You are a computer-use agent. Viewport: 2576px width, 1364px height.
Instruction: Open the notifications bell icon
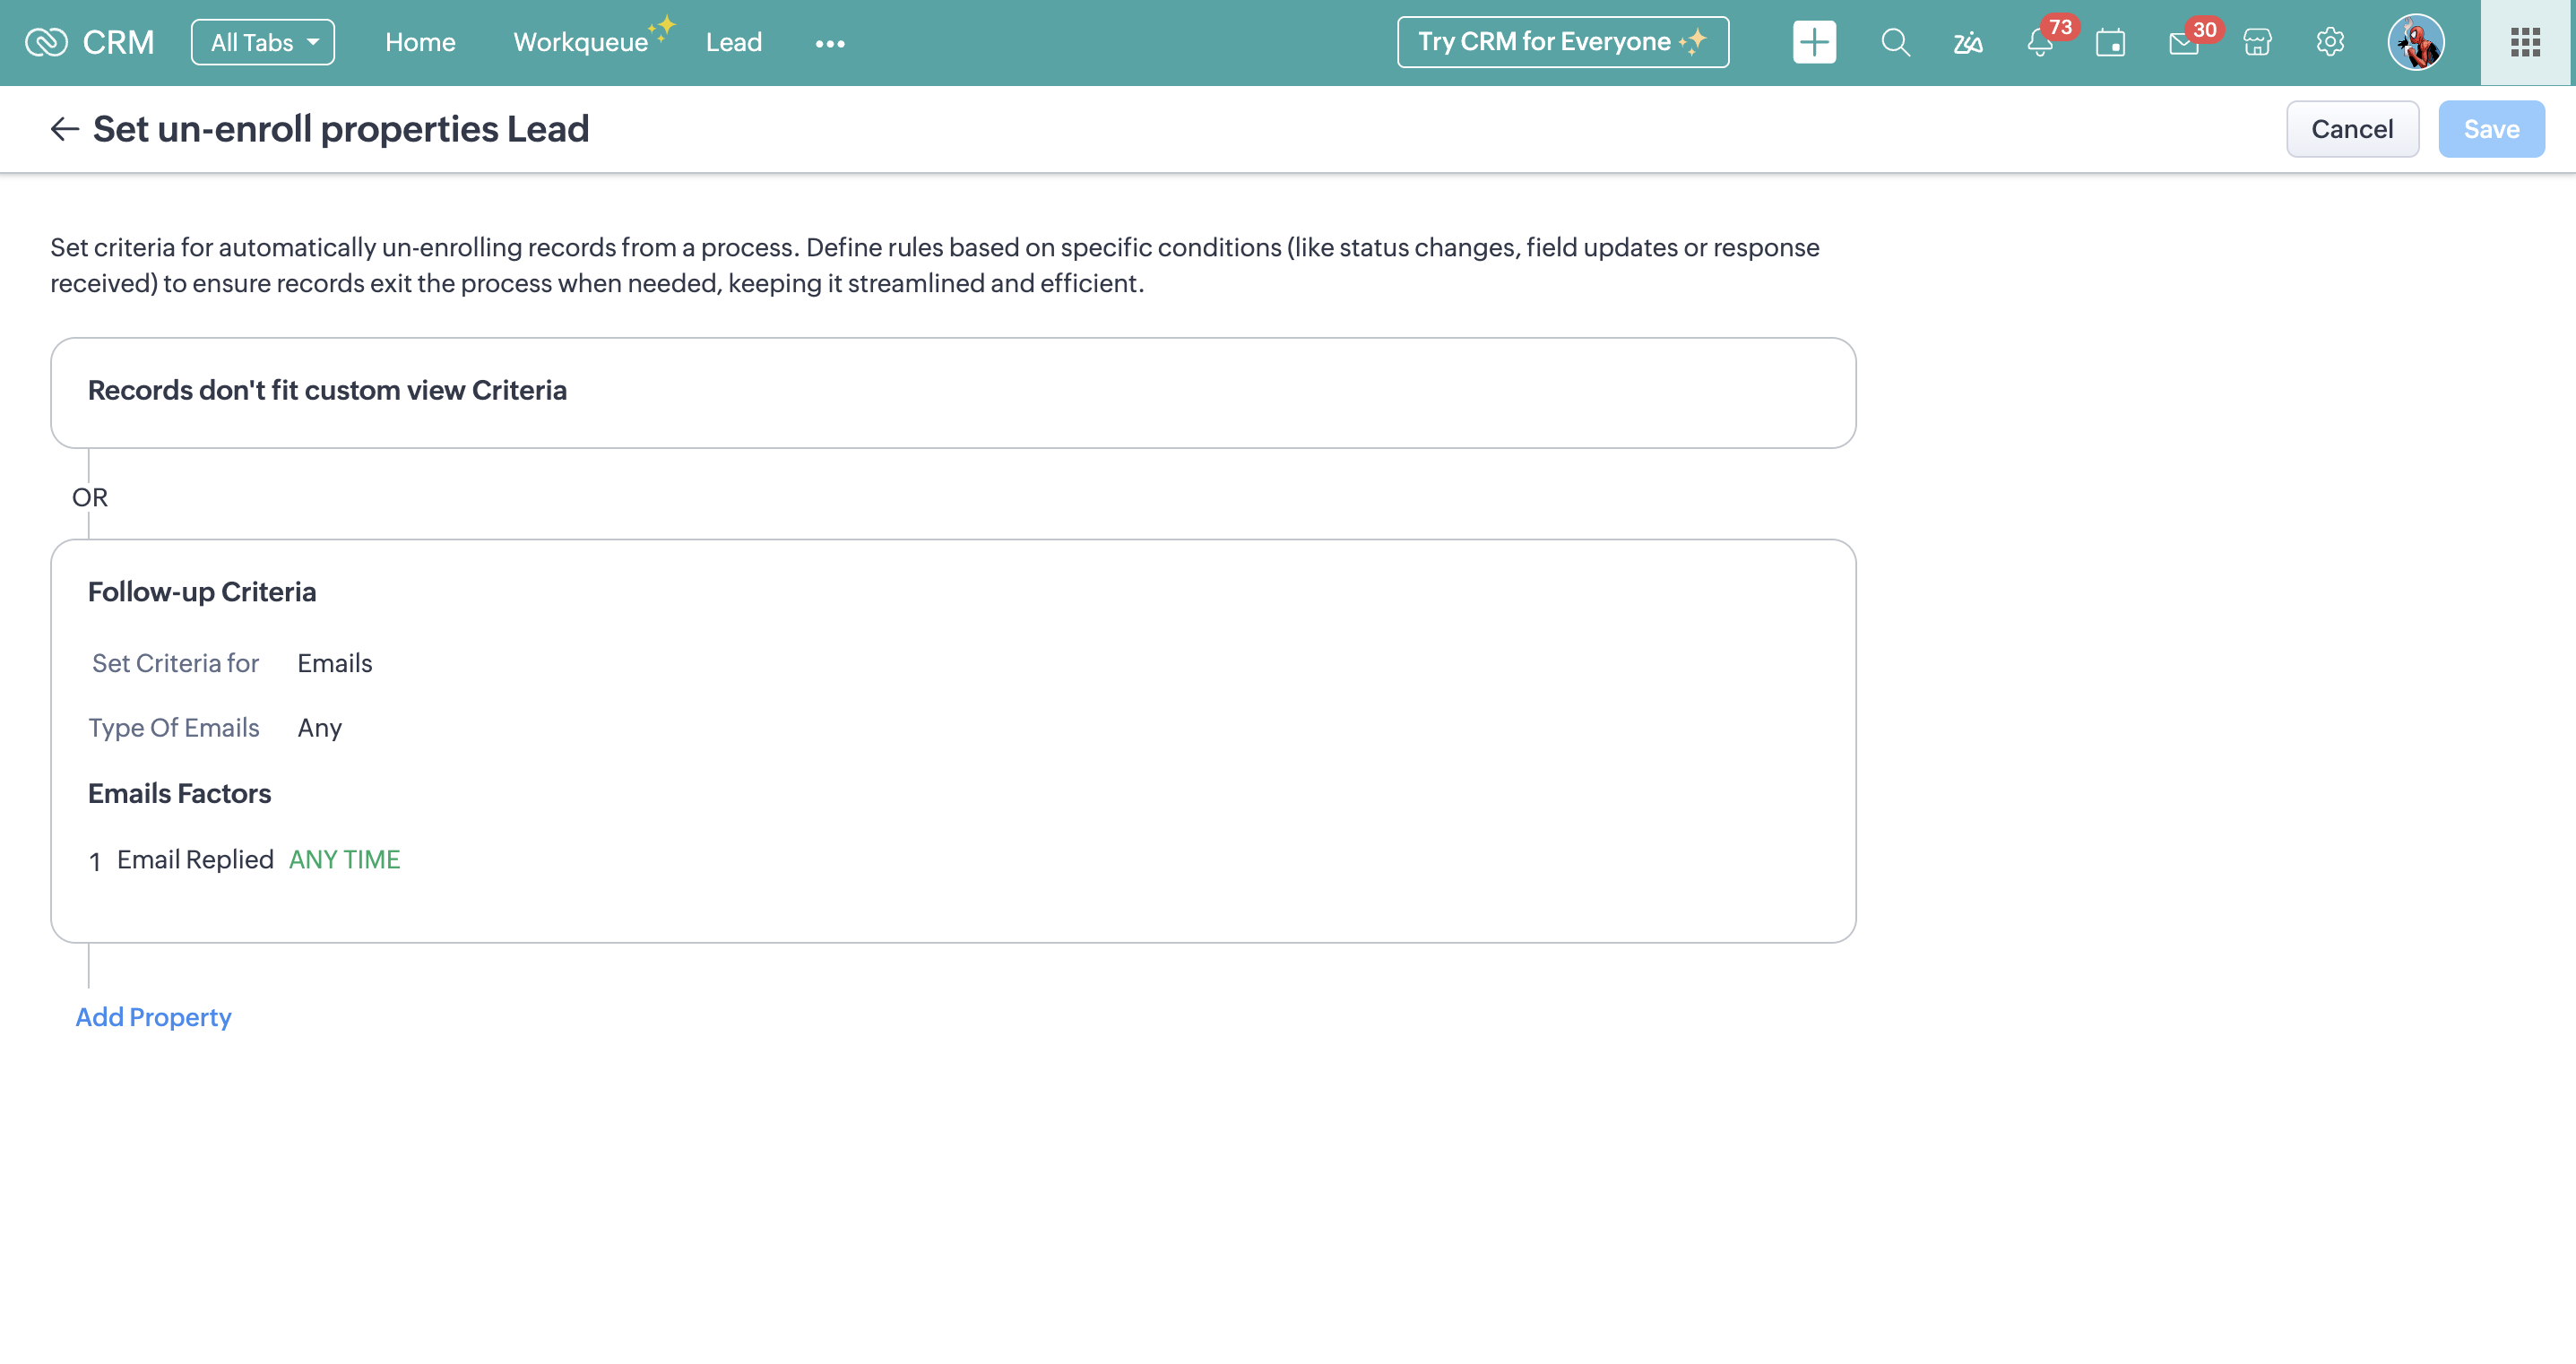tap(2040, 42)
